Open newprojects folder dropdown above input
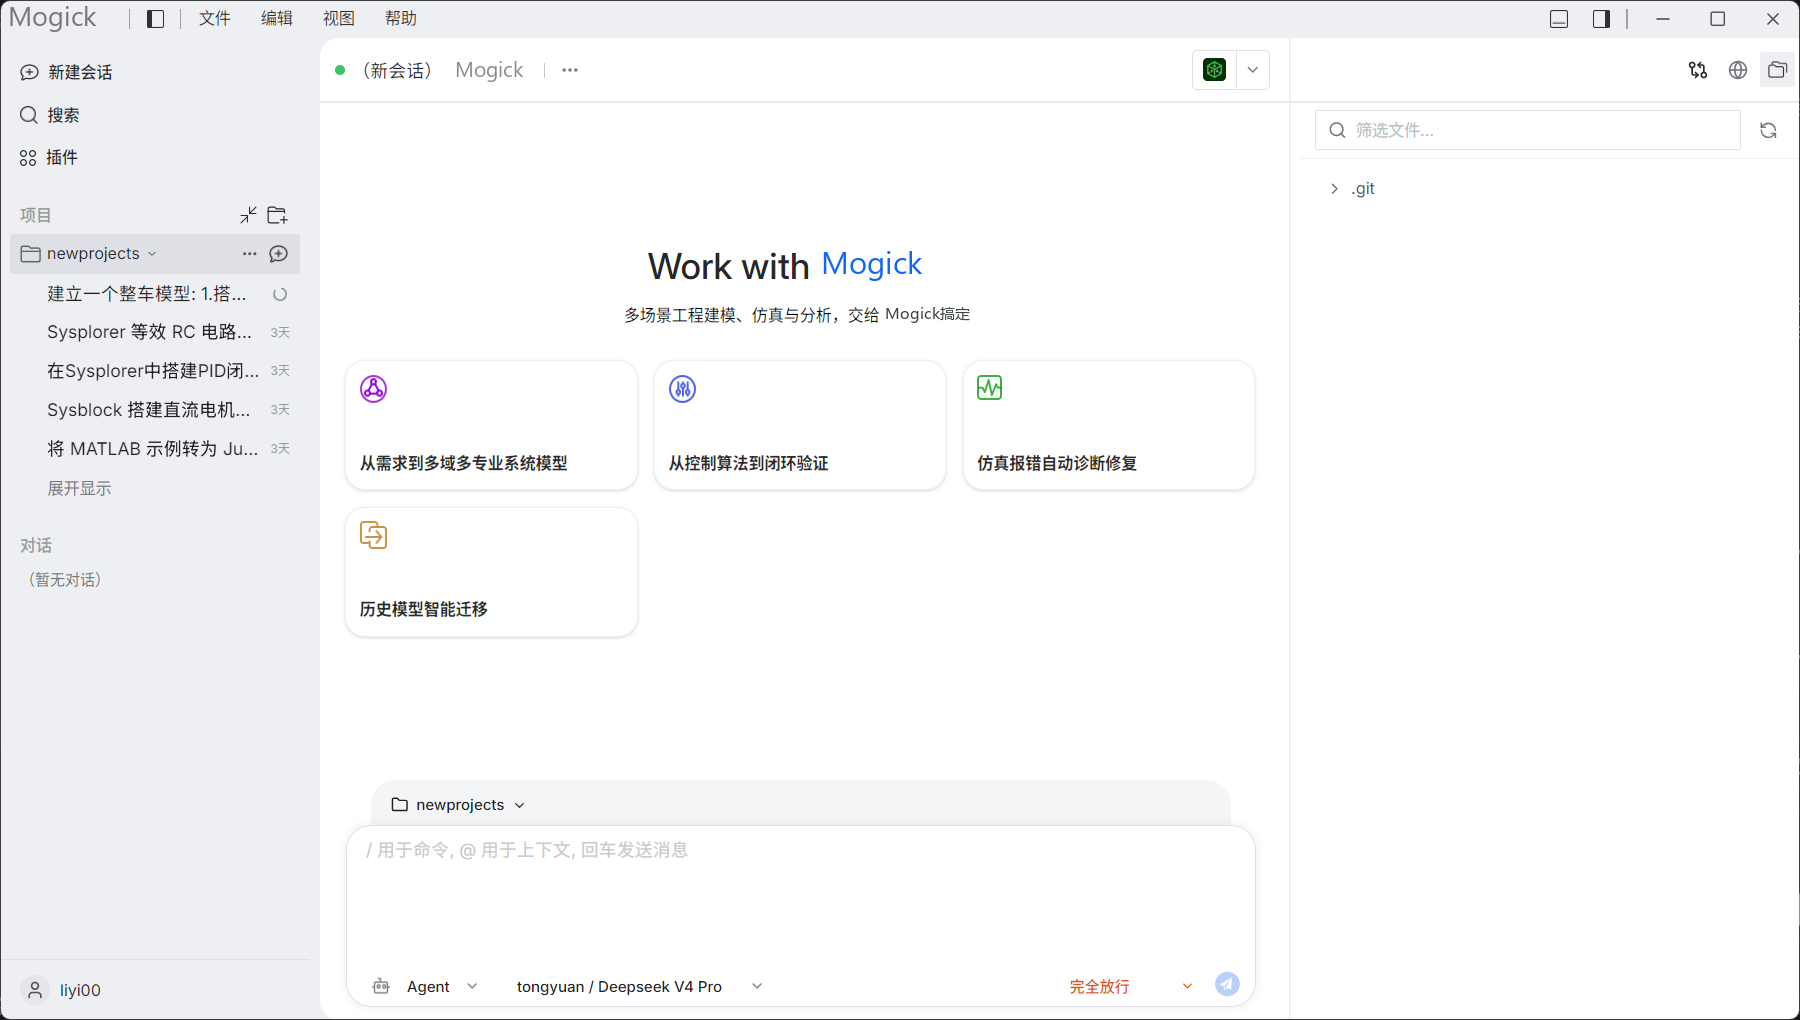Image resolution: width=1800 pixels, height=1020 pixels. 458,805
